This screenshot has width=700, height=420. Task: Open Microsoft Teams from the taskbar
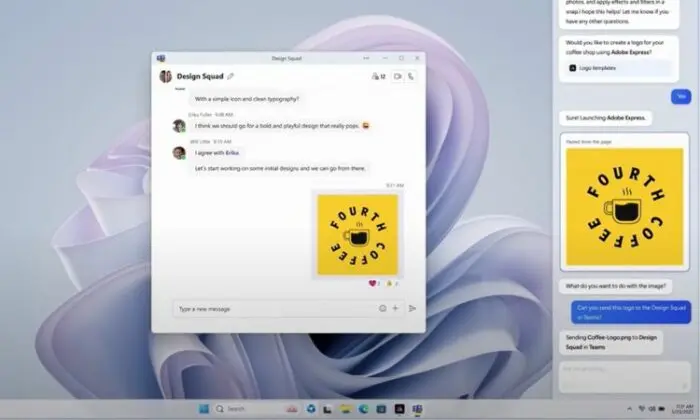417,409
